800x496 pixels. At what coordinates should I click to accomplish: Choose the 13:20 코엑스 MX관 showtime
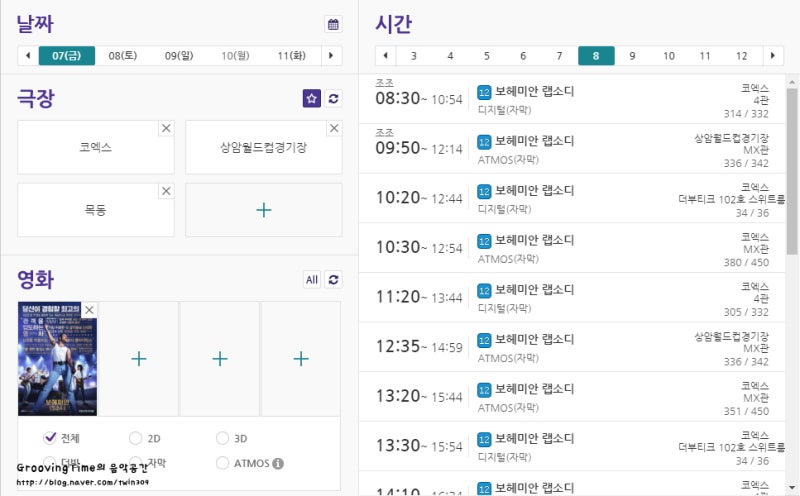[572, 396]
